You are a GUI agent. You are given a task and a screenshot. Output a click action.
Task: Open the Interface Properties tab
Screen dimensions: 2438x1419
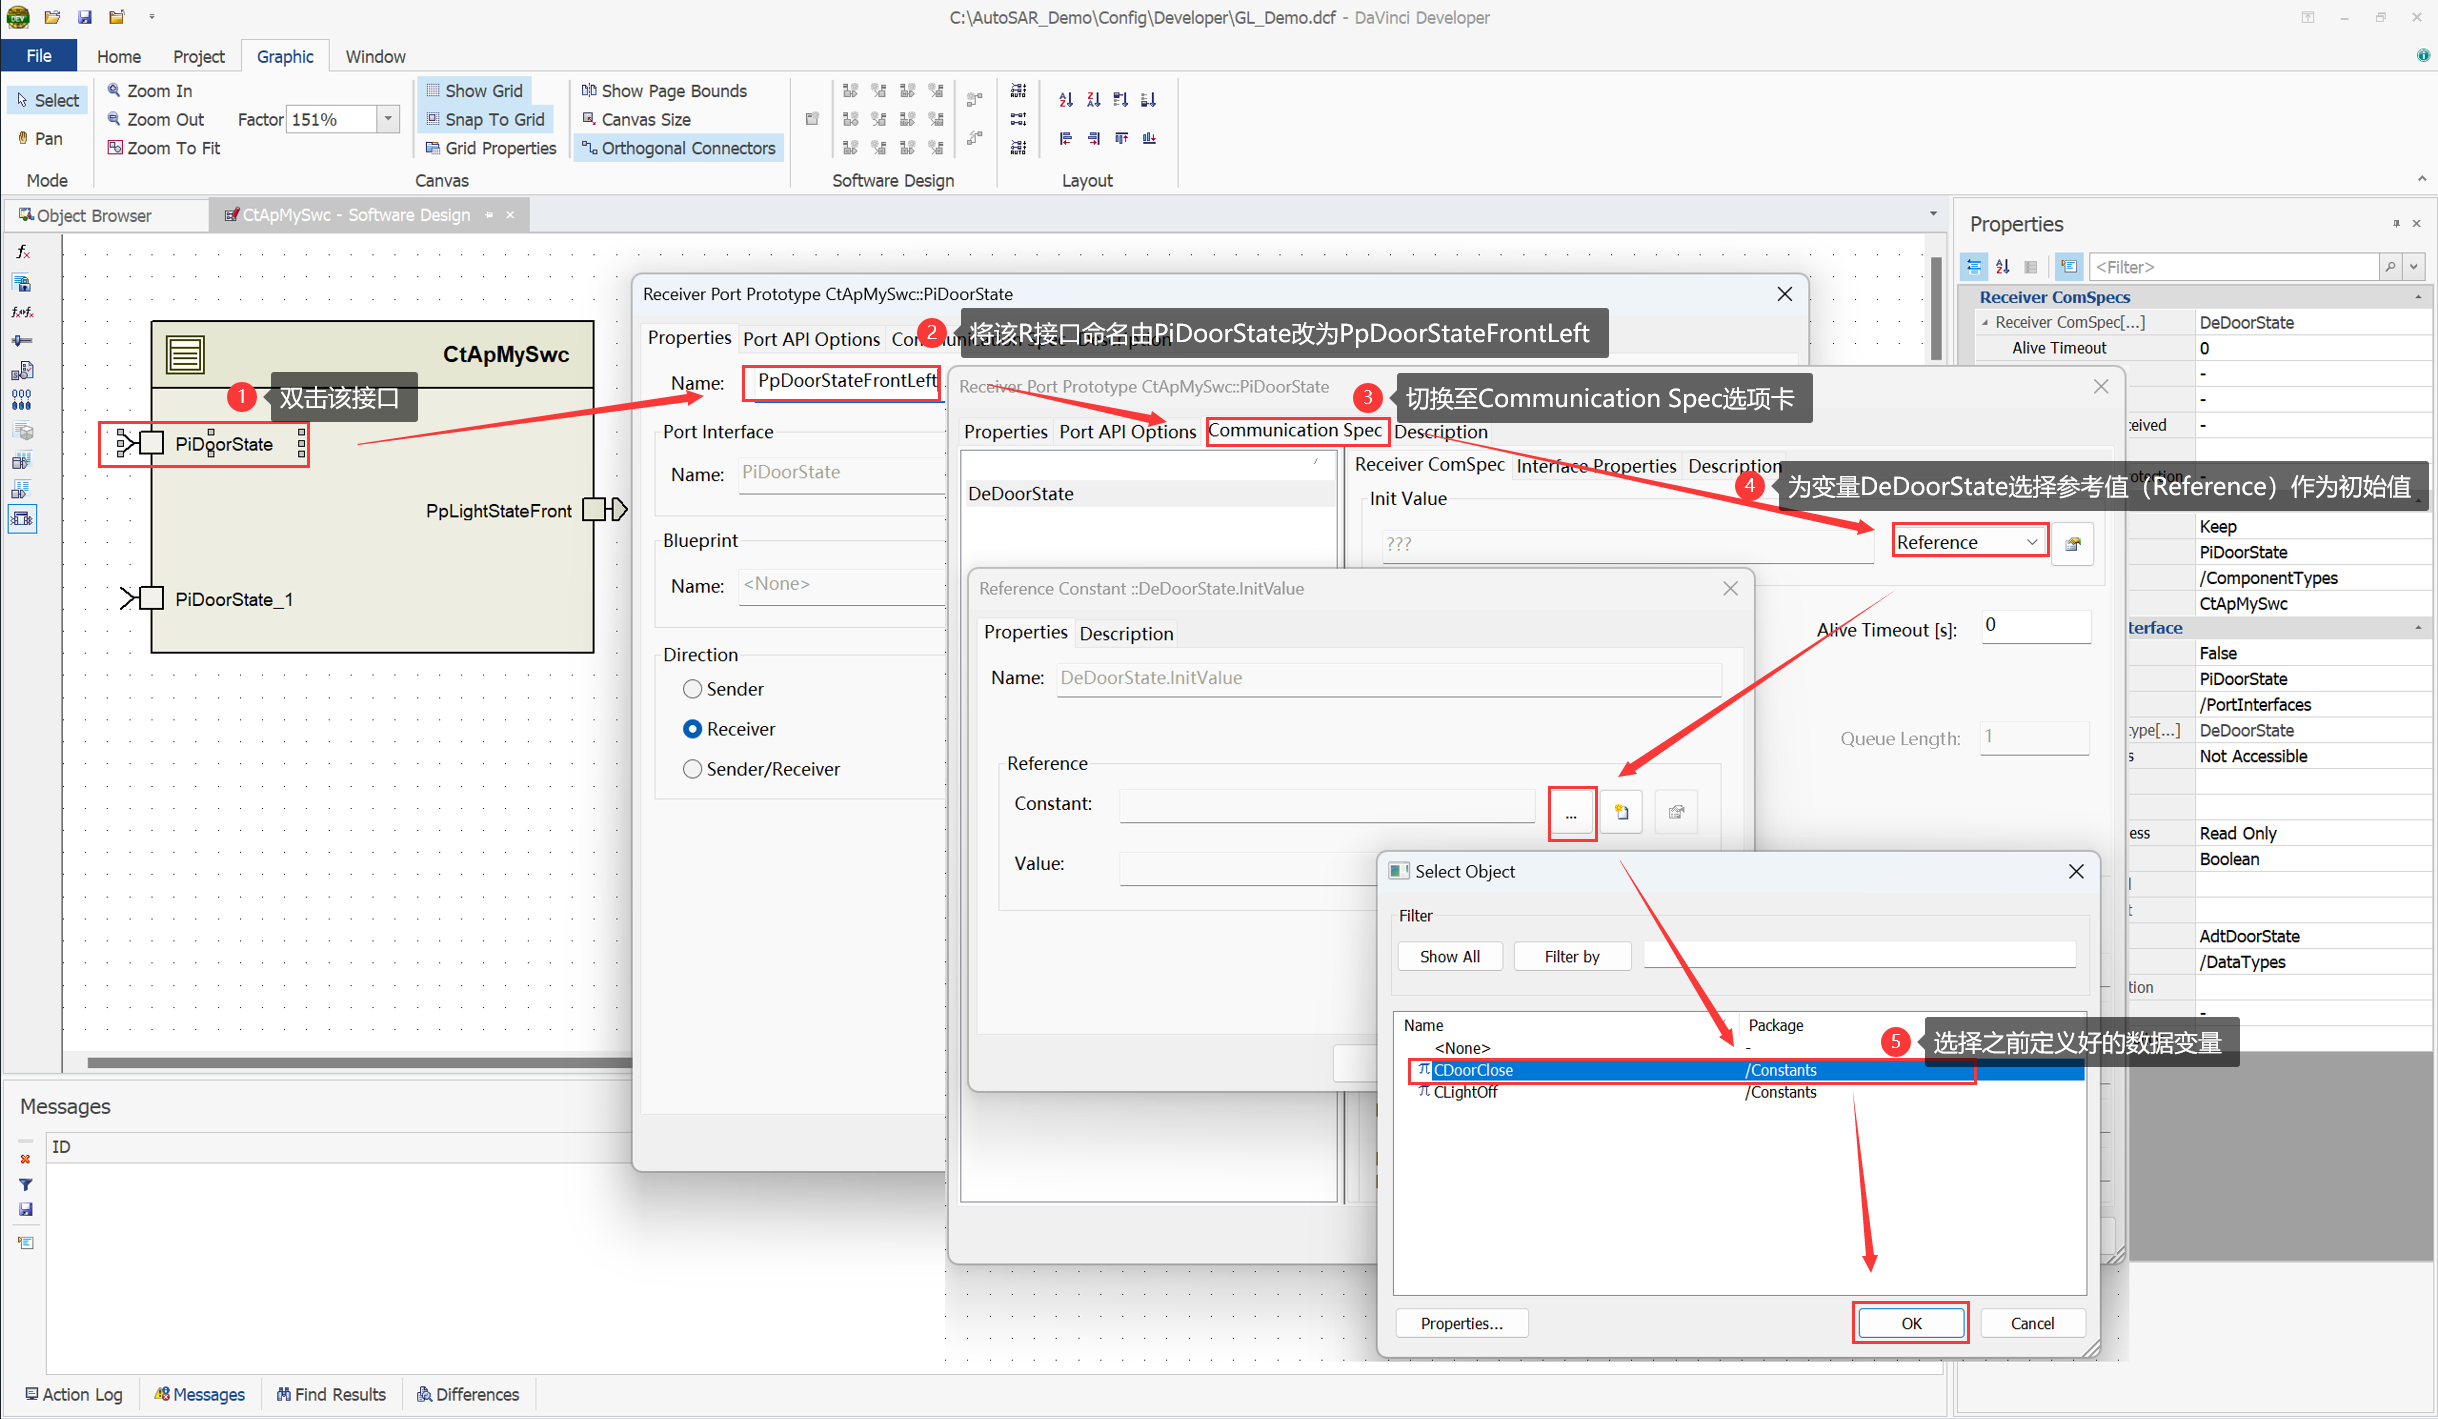pyautogui.click(x=1595, y=465)
